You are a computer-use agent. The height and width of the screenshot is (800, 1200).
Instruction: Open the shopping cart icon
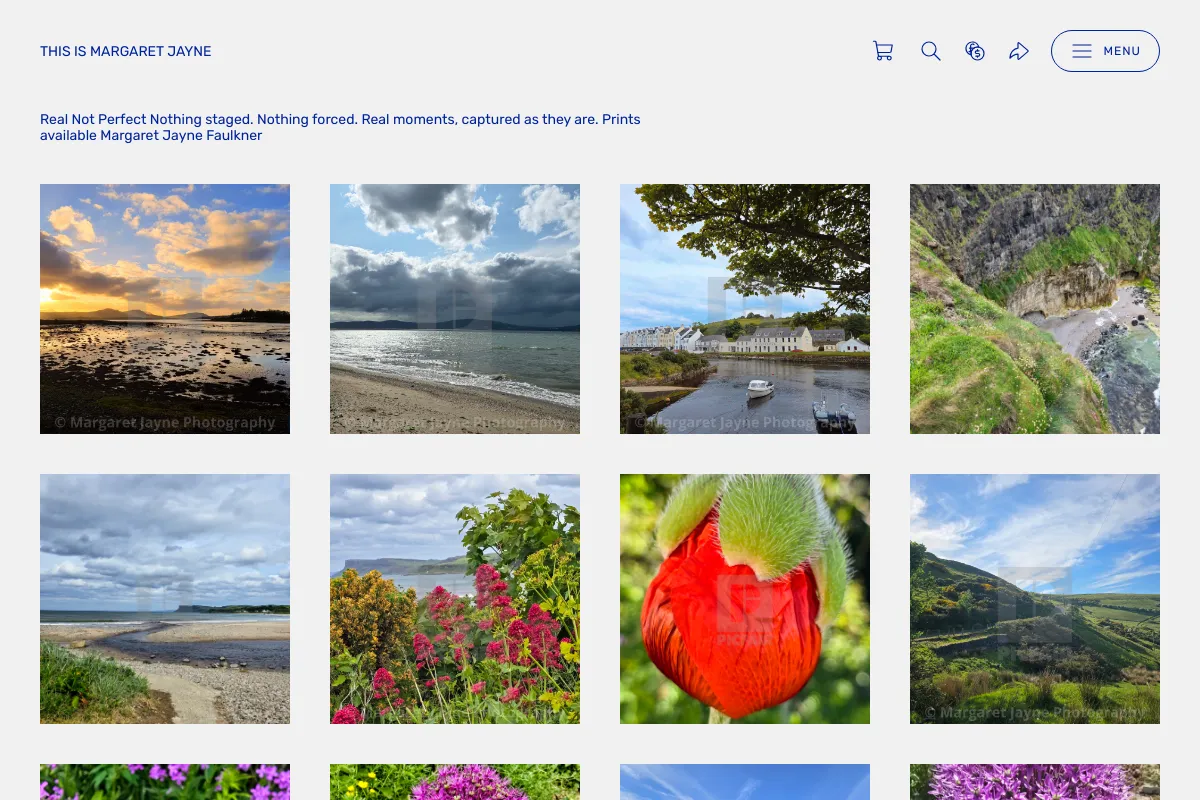(x=883, y=51)
